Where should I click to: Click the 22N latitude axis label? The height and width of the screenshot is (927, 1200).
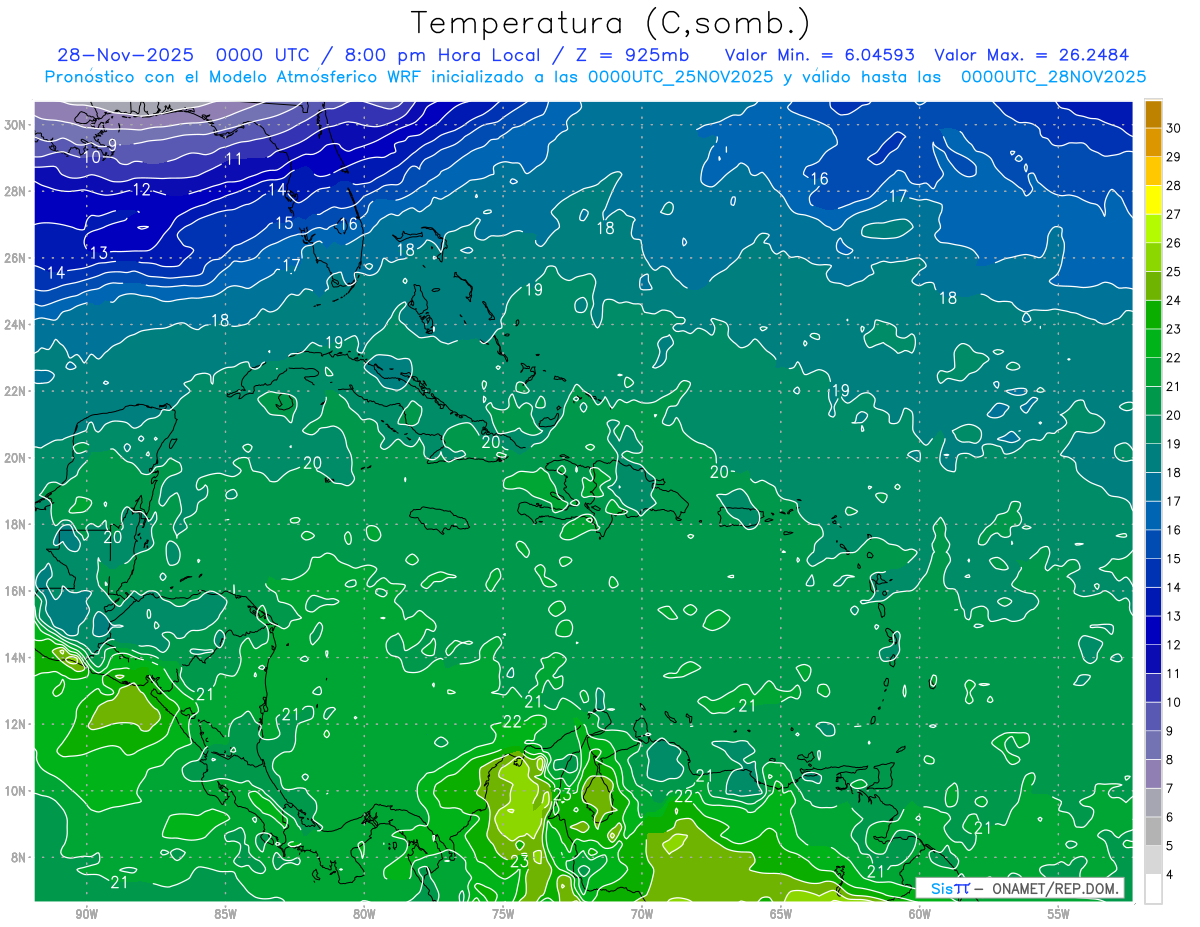pos(17,391)
